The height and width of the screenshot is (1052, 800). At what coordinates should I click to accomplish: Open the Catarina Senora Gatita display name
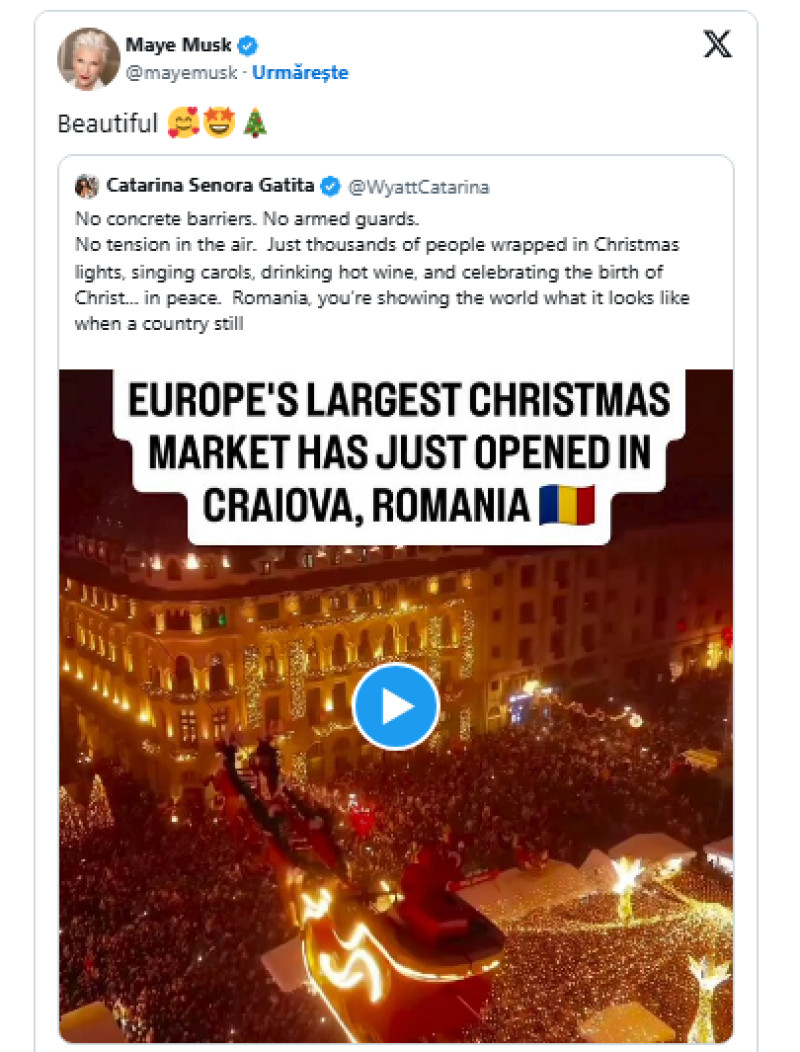210,186
